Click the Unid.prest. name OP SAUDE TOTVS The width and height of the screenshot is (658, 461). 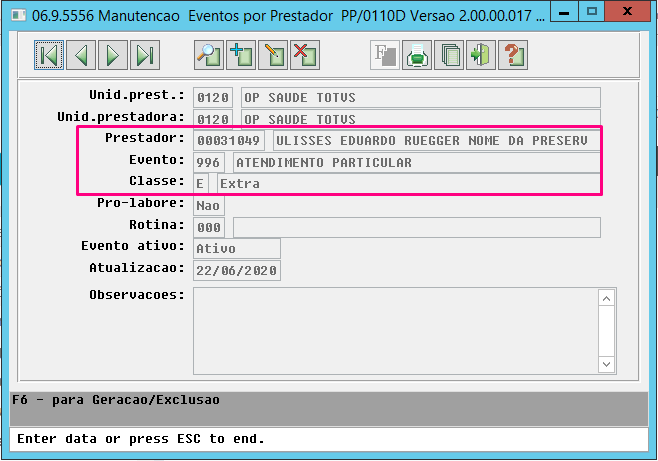(421, 98)
